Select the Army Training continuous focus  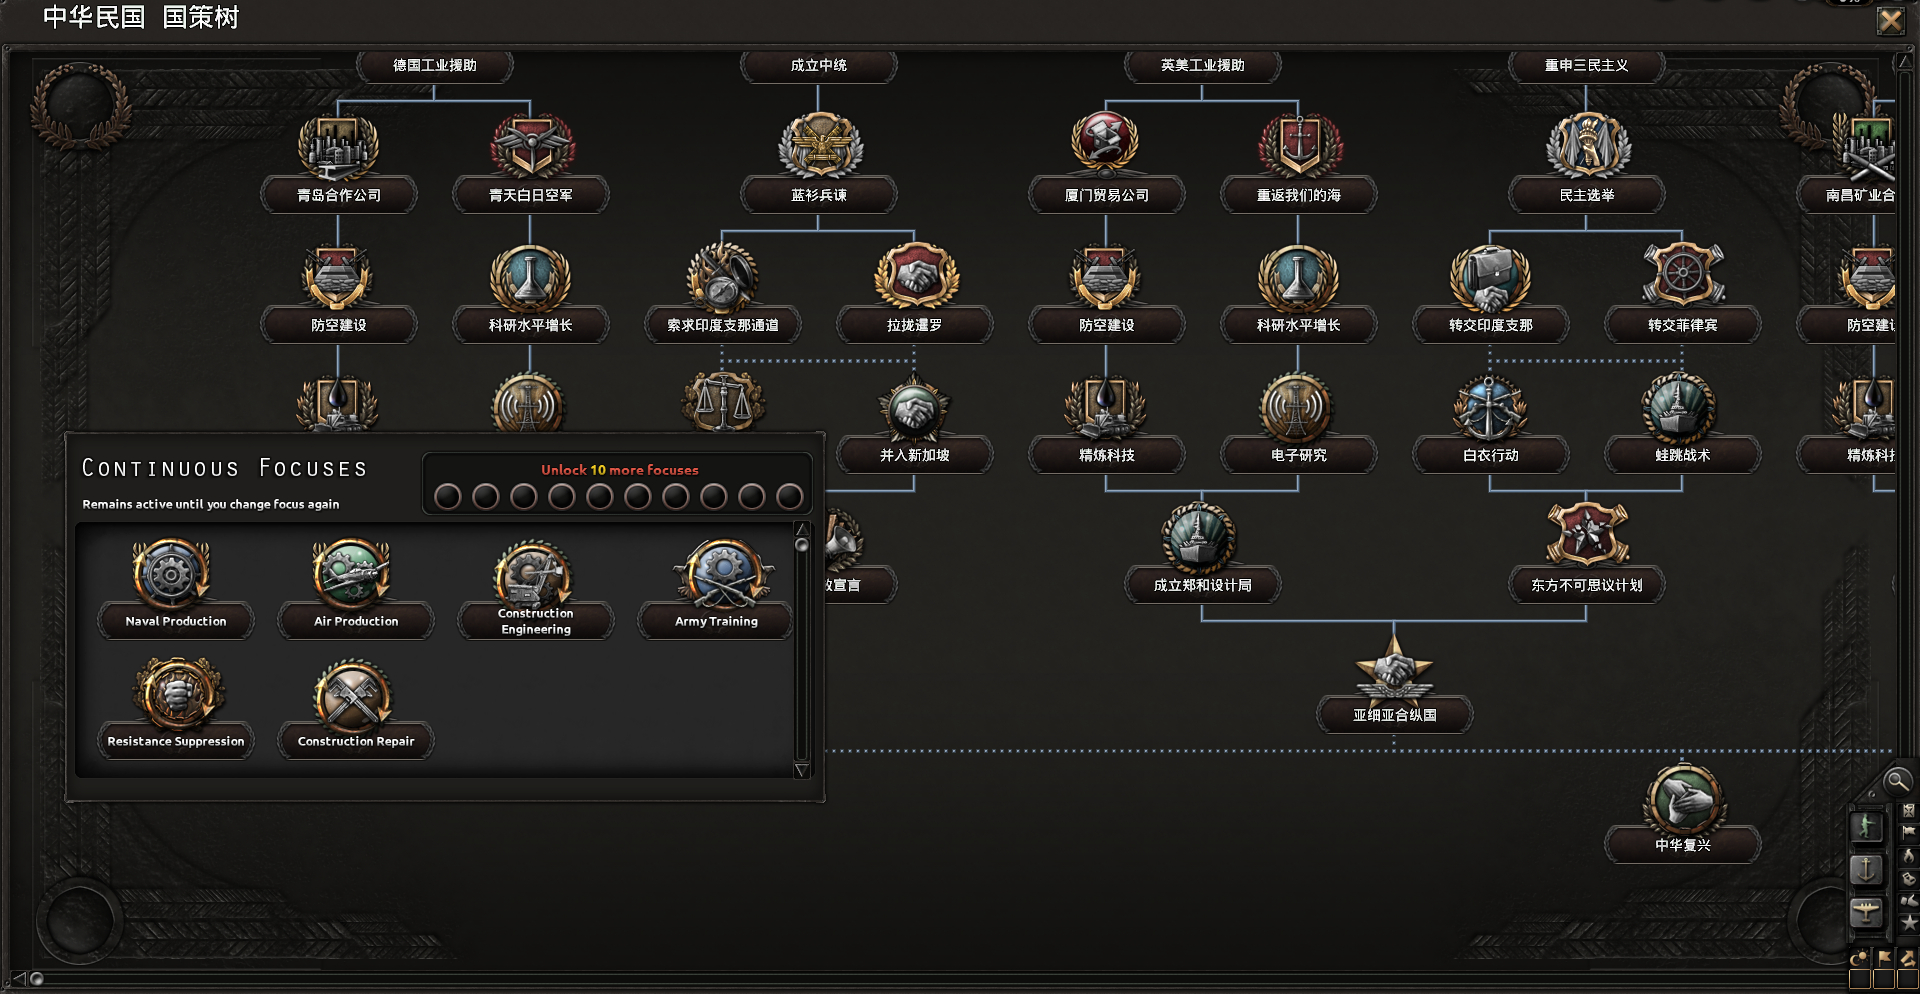(716, 588)
